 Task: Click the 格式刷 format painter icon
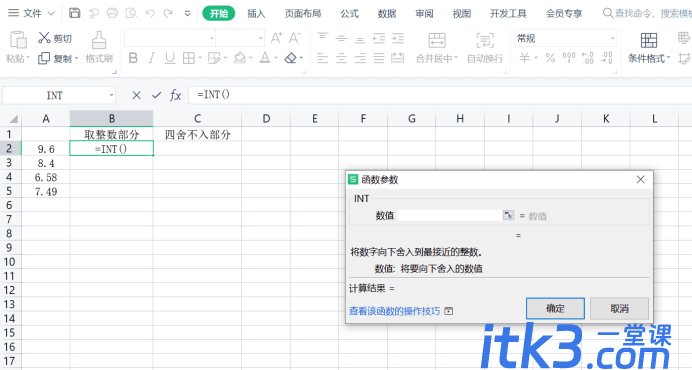99,40
